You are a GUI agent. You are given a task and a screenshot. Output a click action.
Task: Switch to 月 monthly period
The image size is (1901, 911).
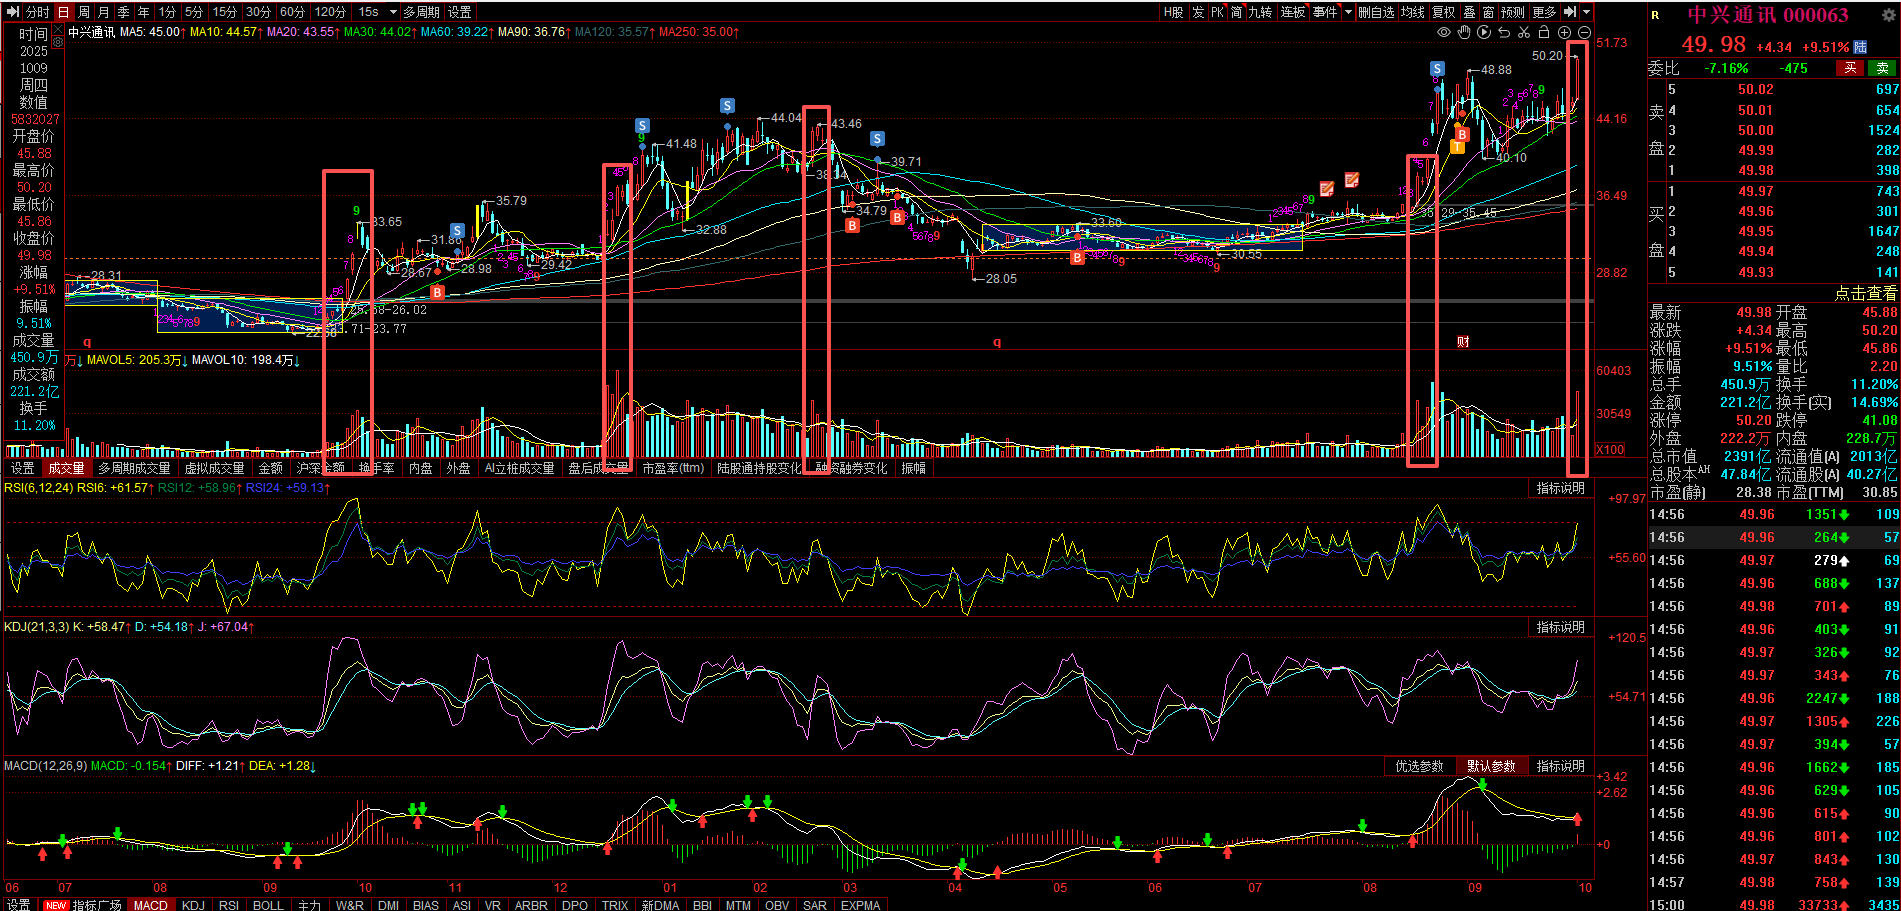pos(104,12)
